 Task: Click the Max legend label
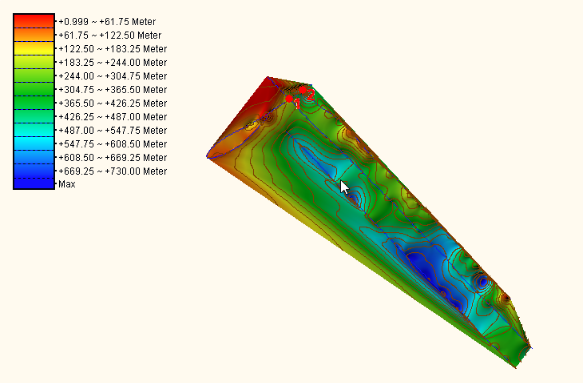pyautogui.click(x=67, y=184)
